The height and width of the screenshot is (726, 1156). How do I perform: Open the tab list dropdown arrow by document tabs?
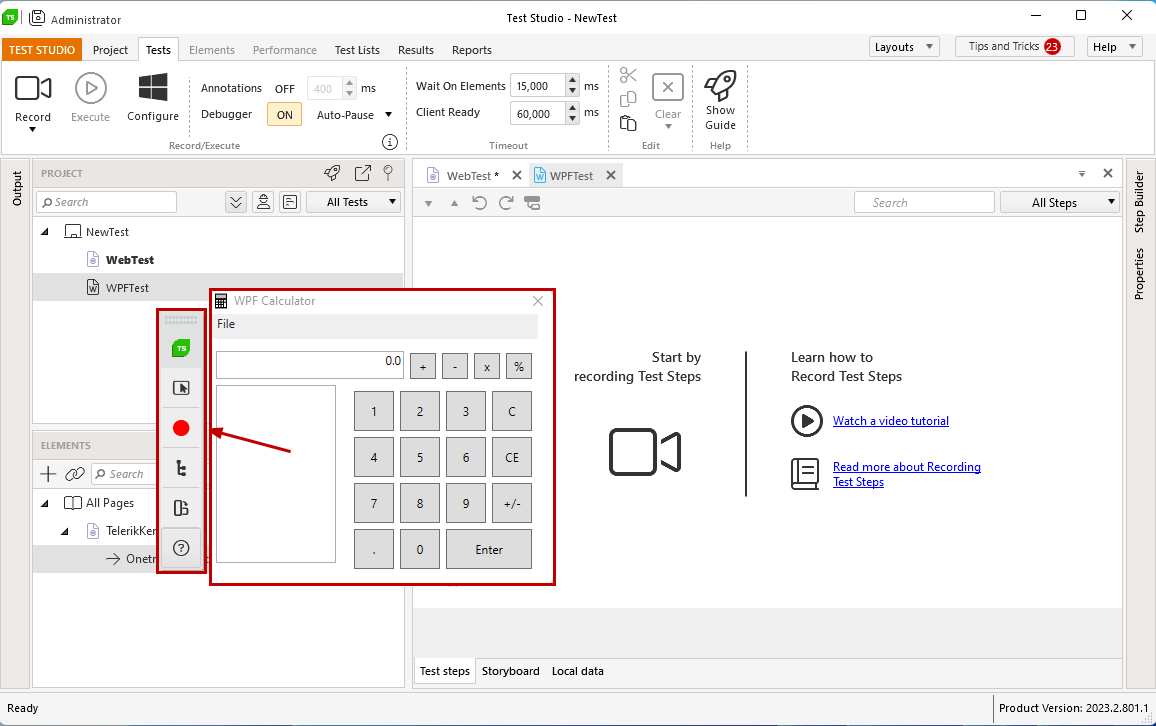[x=1082, y=174]
